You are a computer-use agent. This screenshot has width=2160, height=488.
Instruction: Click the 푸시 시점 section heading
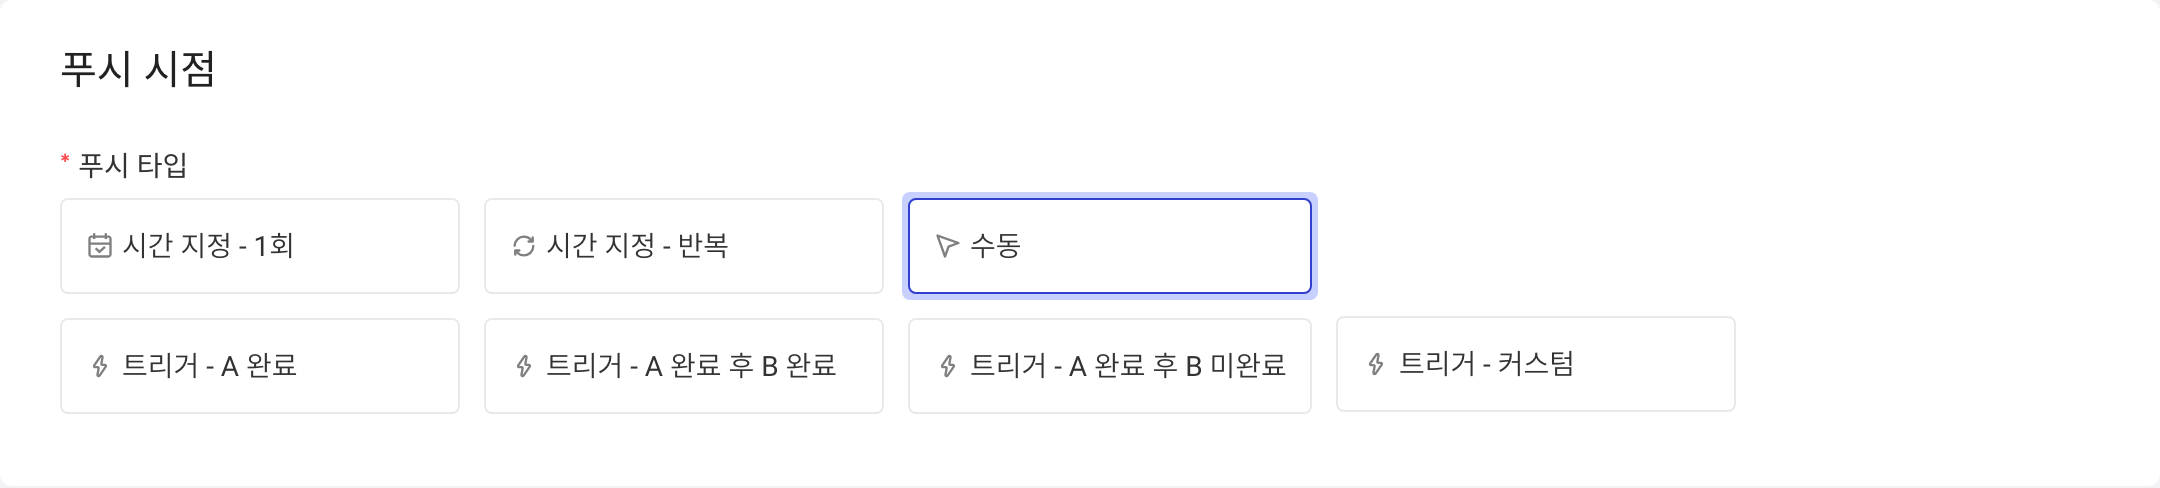click(x=138, y=69)
